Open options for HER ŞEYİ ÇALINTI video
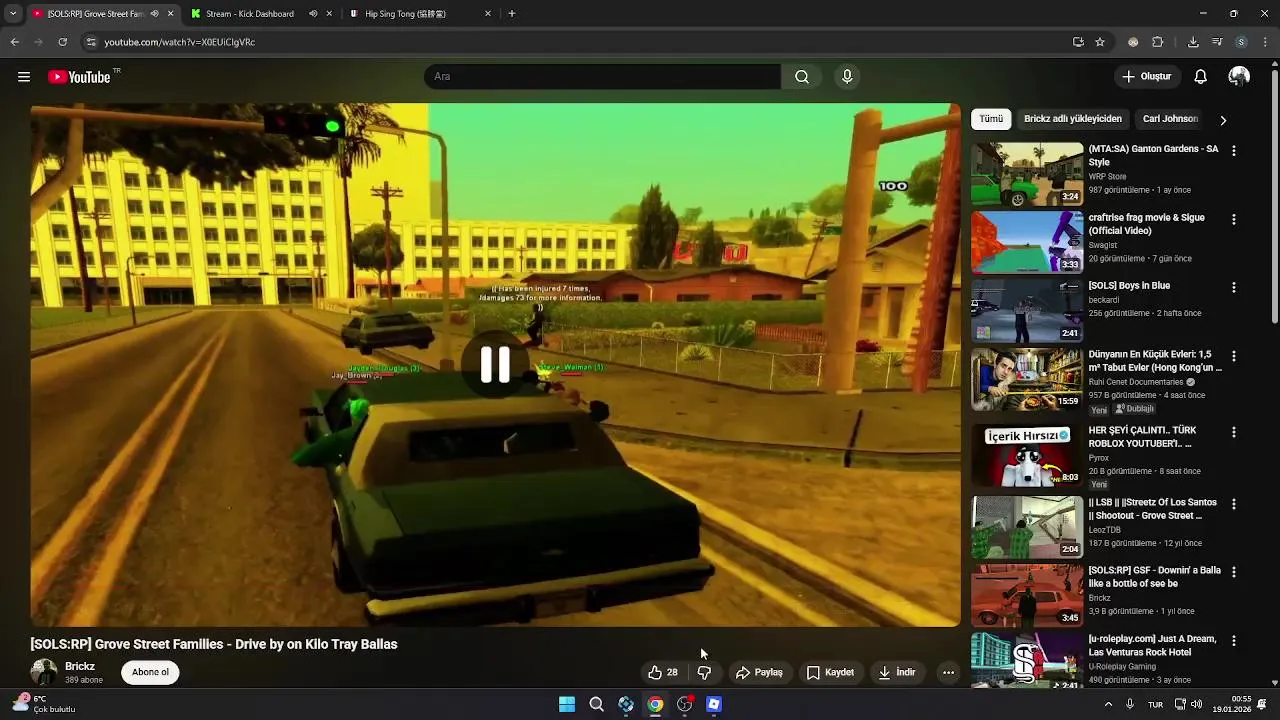 tap(1233, 432)
